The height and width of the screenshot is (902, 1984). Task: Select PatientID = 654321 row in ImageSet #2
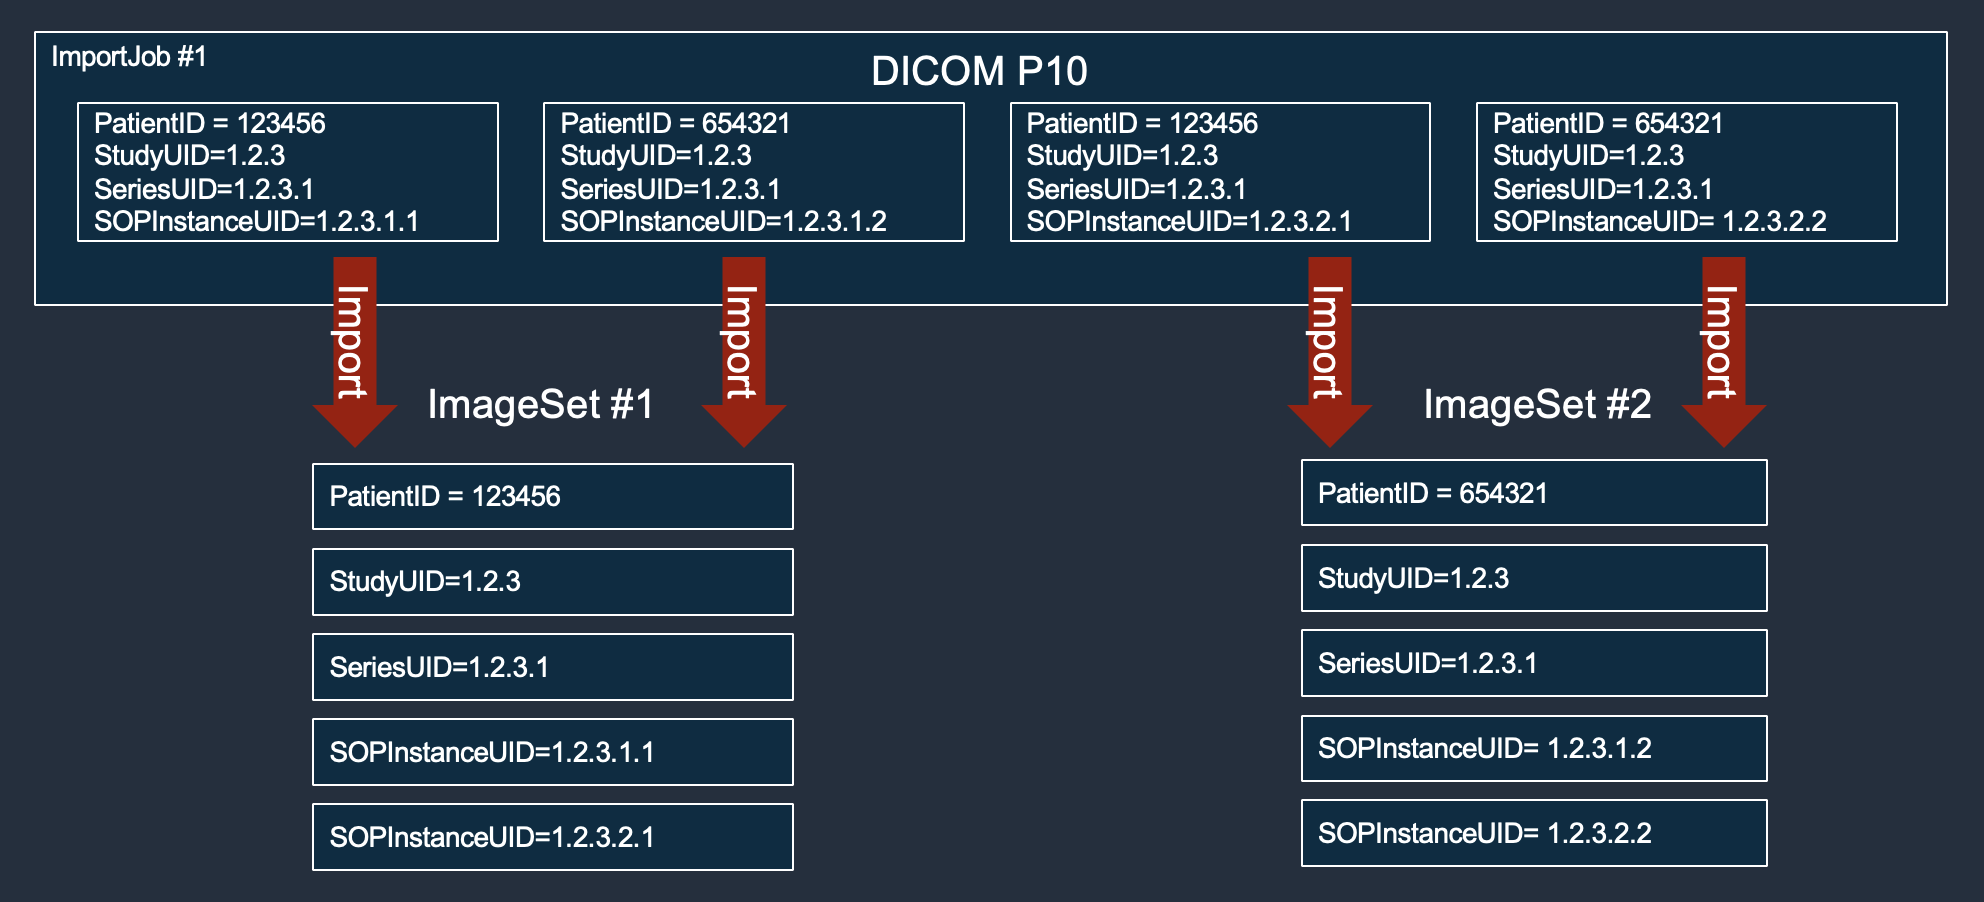tap(1533, 493)
